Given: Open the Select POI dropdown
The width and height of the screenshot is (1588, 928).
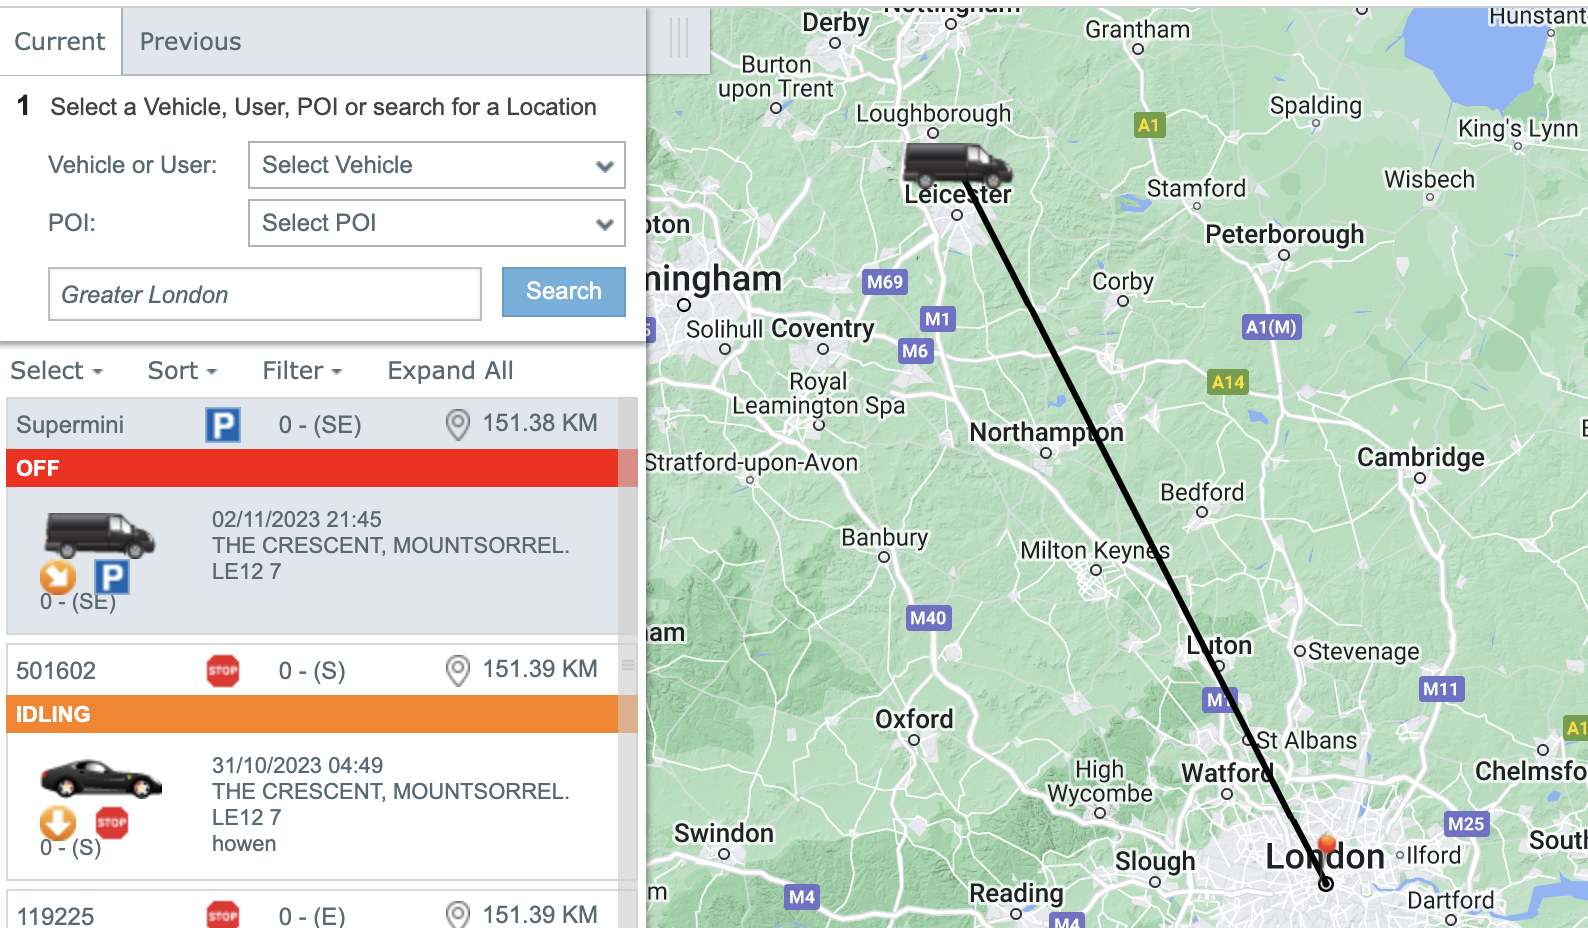Looking at the screenshot, I should [x=436, y=223].
